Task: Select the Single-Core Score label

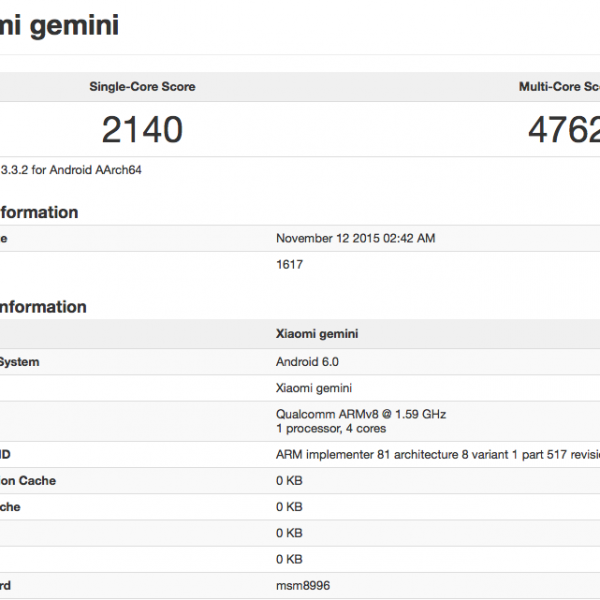Action: 142,87
